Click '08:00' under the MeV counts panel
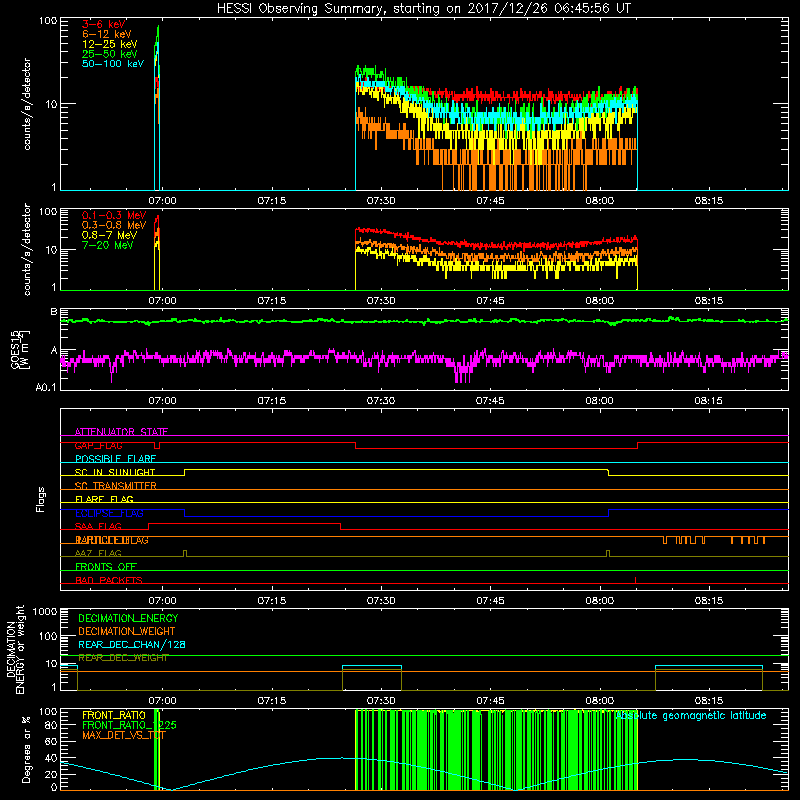 coord(599,301)
